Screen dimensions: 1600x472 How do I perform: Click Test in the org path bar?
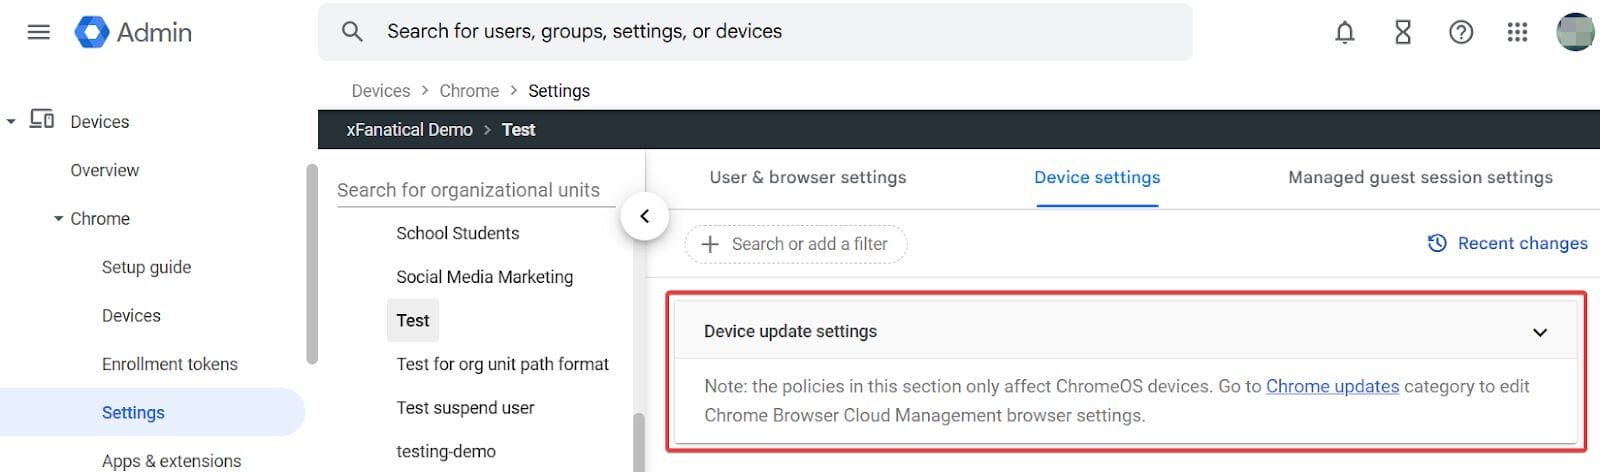coord(518,129)
